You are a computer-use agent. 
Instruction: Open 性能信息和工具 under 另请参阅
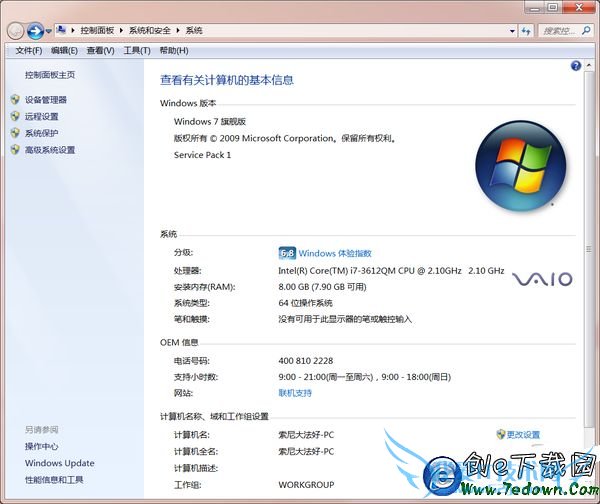coord(54,480)
